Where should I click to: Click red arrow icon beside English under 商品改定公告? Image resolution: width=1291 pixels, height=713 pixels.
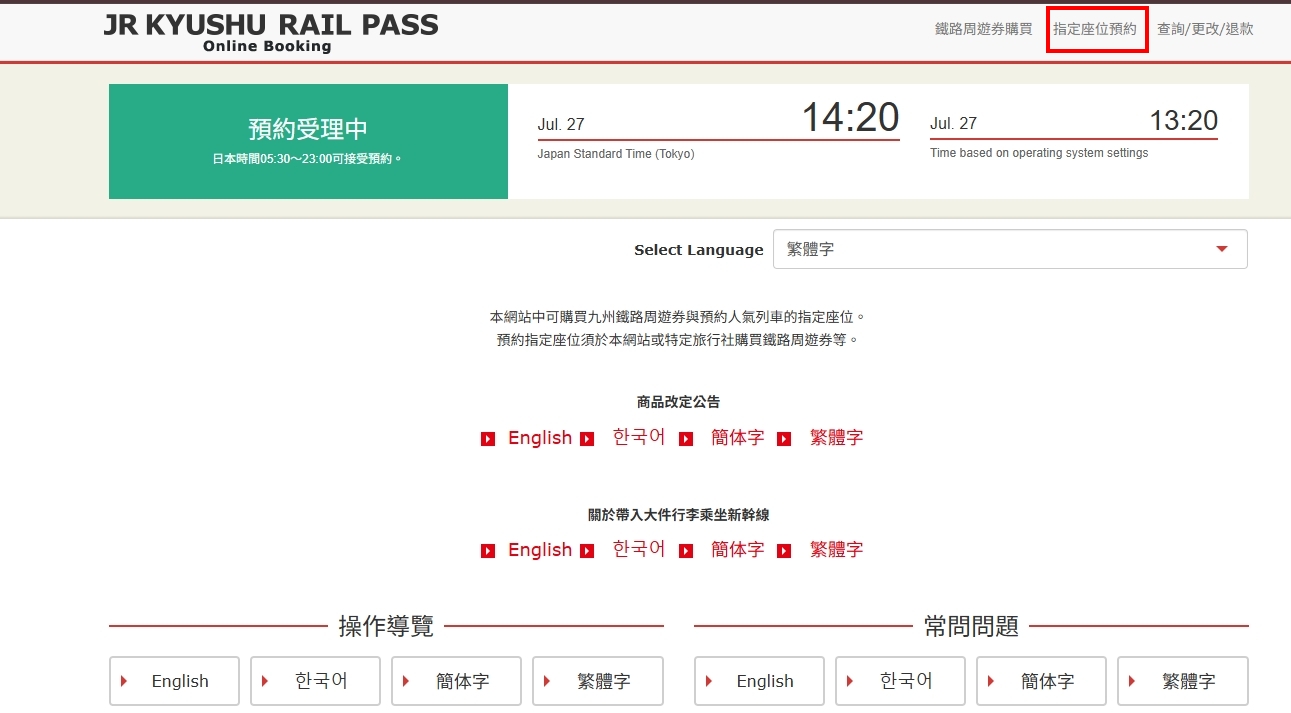488,439
